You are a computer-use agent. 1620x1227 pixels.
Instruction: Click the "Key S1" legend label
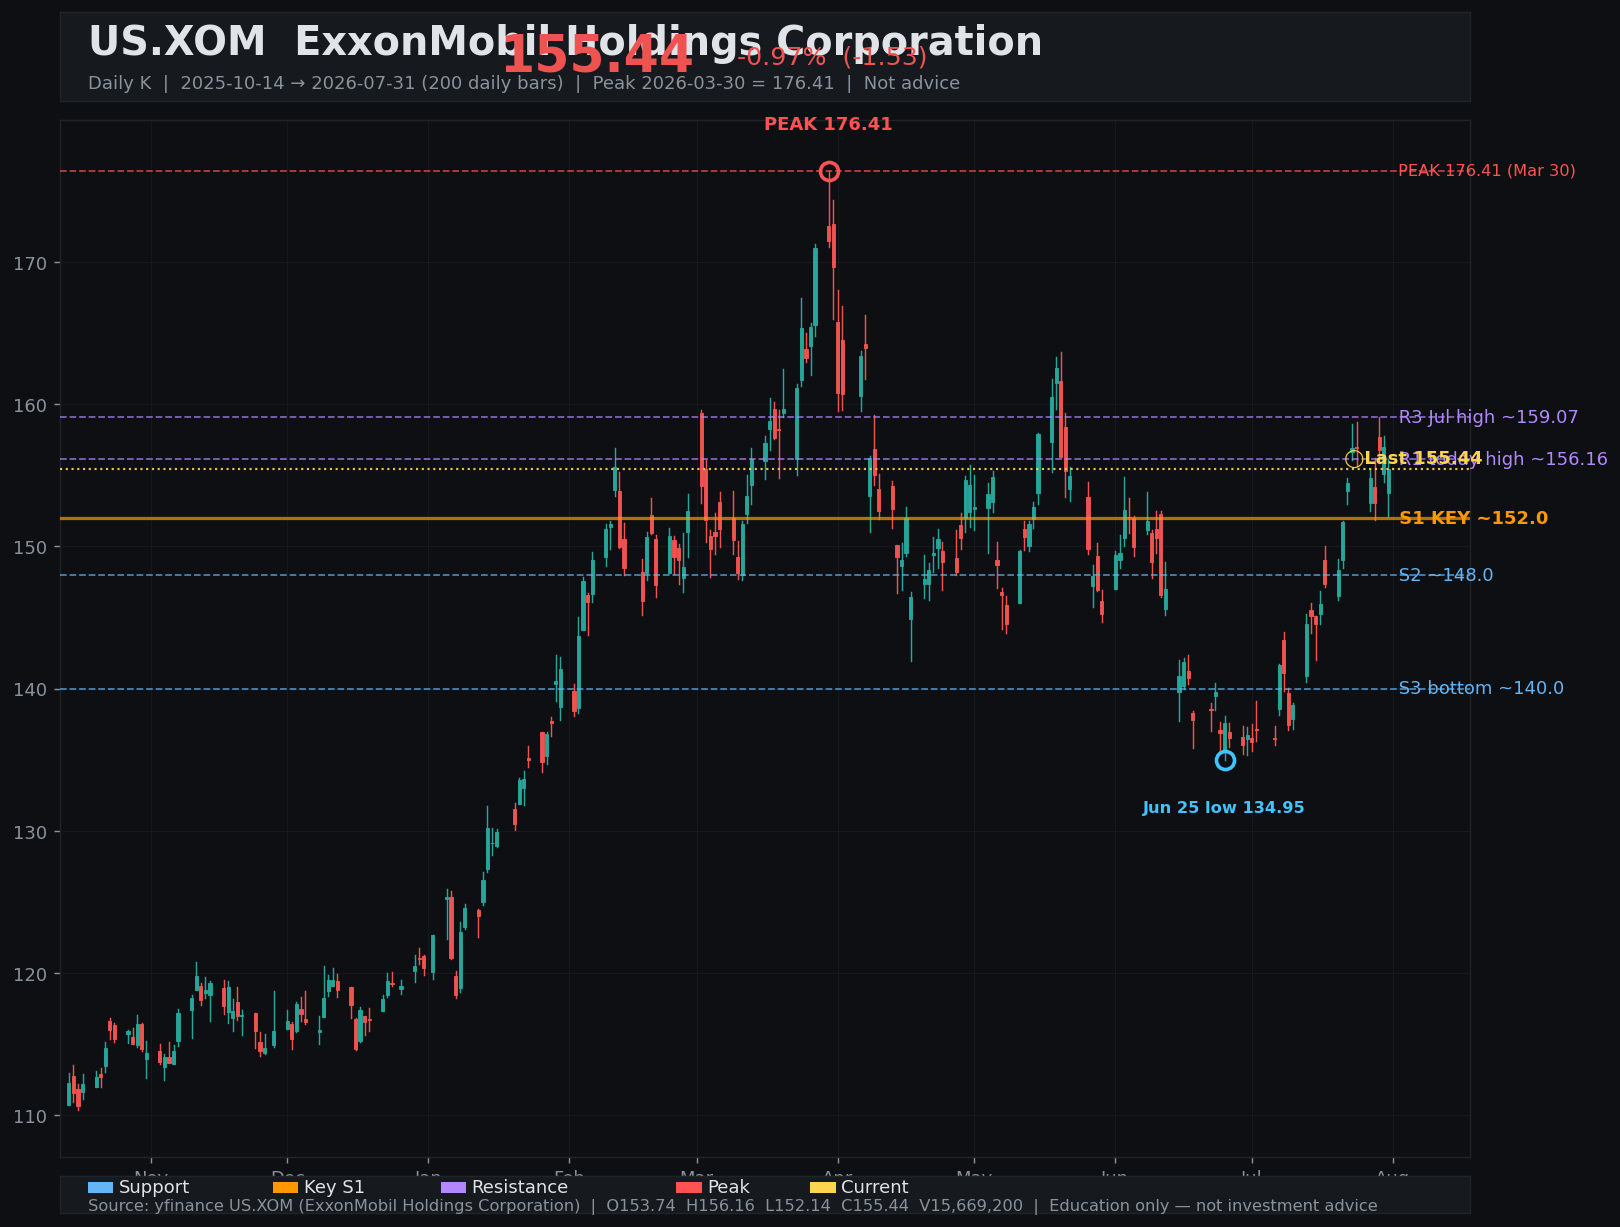click(x=334, y=1187)
